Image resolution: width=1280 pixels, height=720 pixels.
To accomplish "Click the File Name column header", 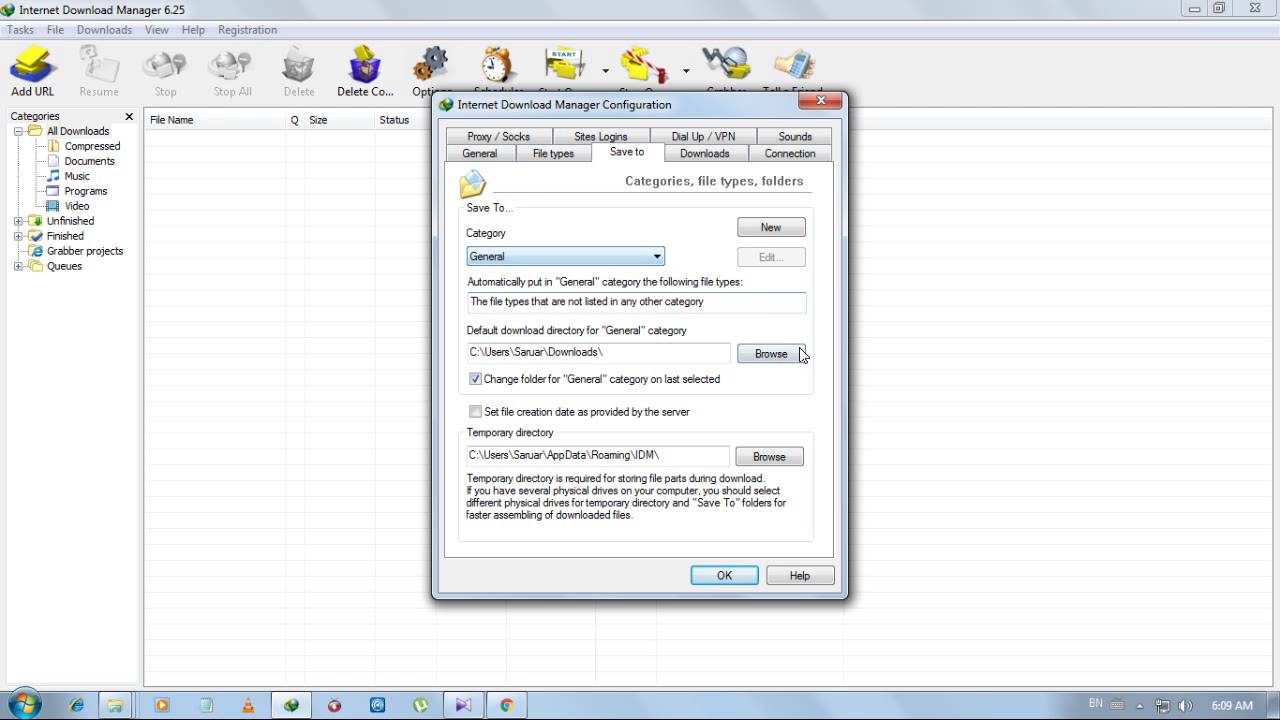I will (215, 120).
